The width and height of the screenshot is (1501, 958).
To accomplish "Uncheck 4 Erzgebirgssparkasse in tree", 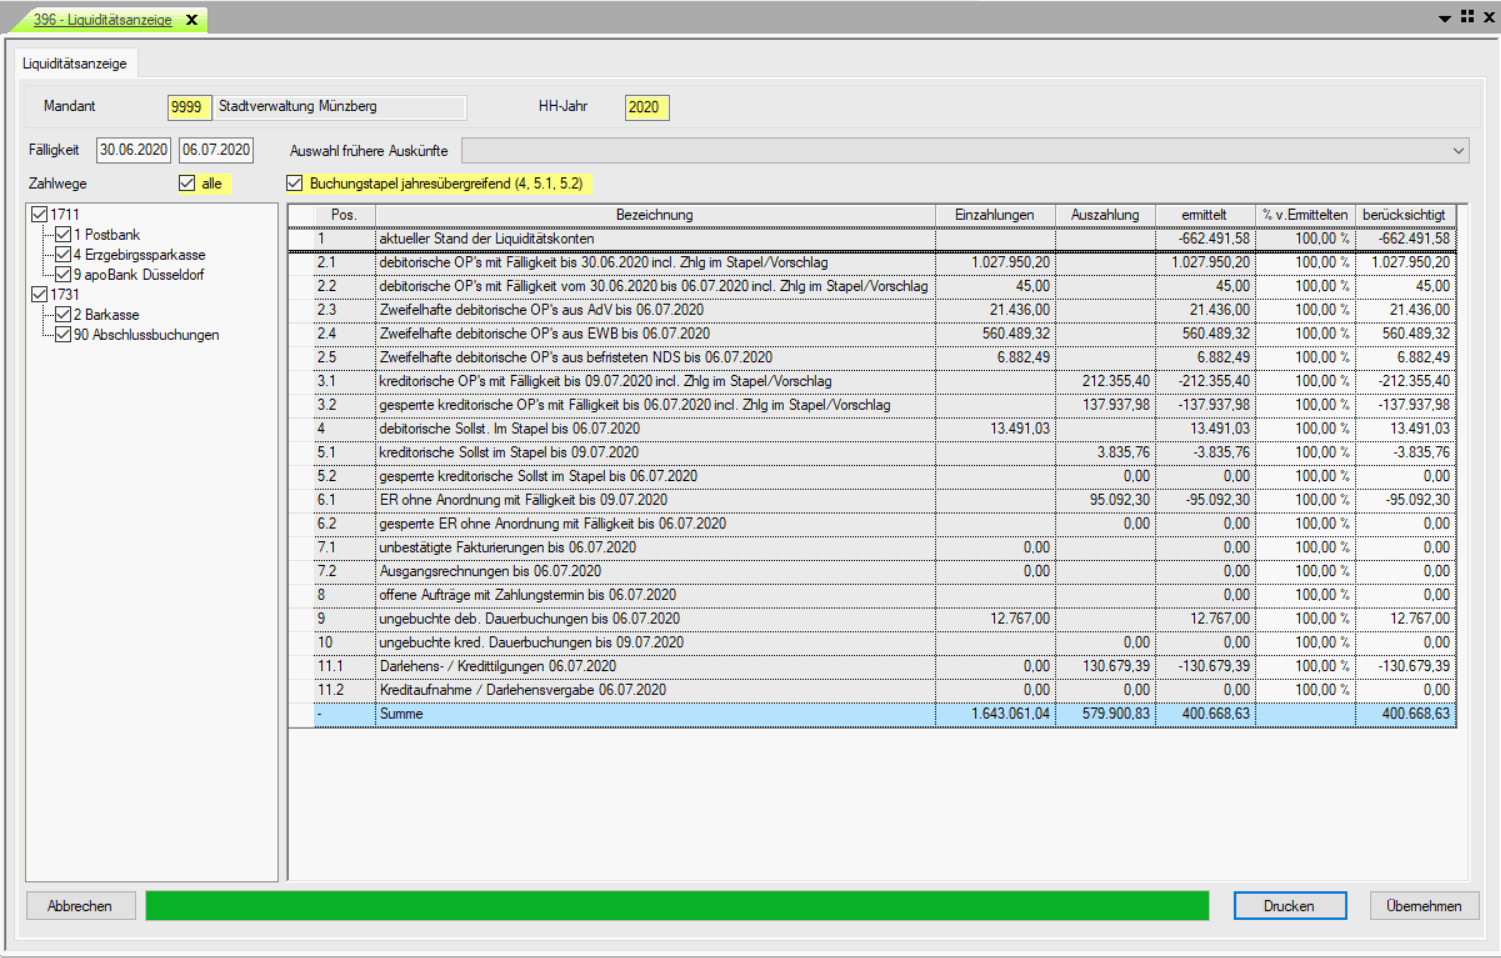I will (x=63, y=254).
